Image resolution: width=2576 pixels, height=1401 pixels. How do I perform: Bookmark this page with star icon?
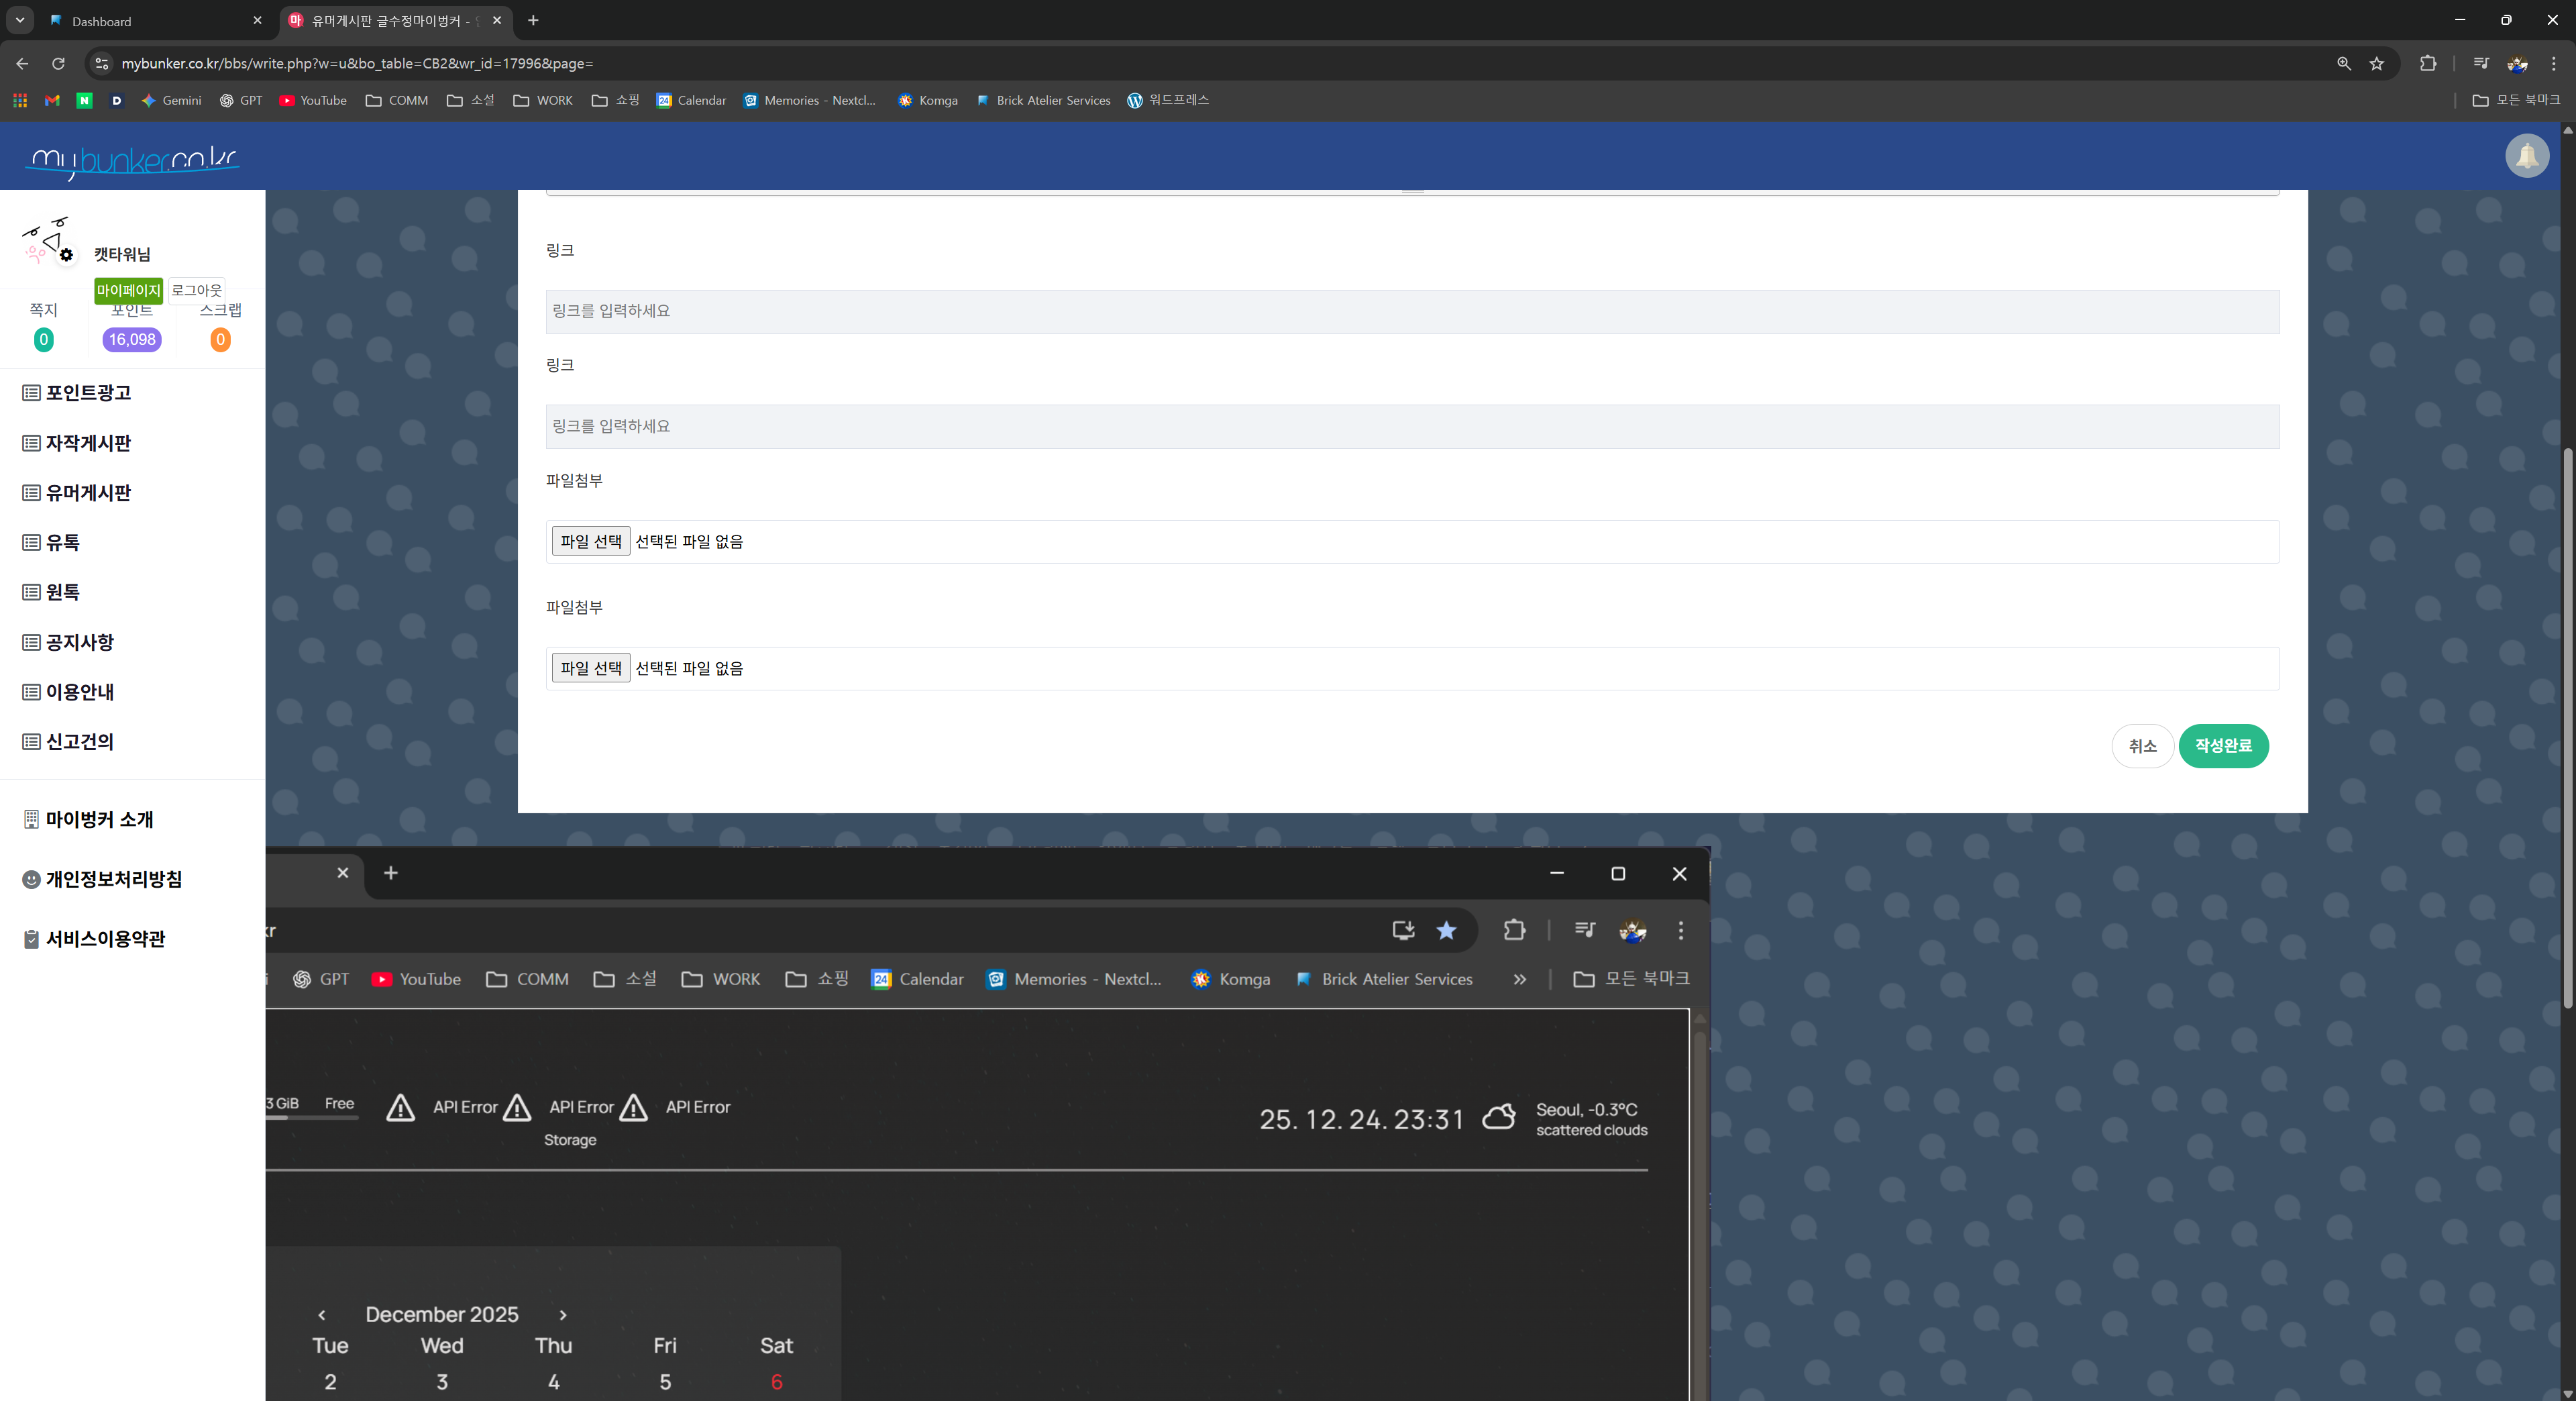pos(2377,63)
